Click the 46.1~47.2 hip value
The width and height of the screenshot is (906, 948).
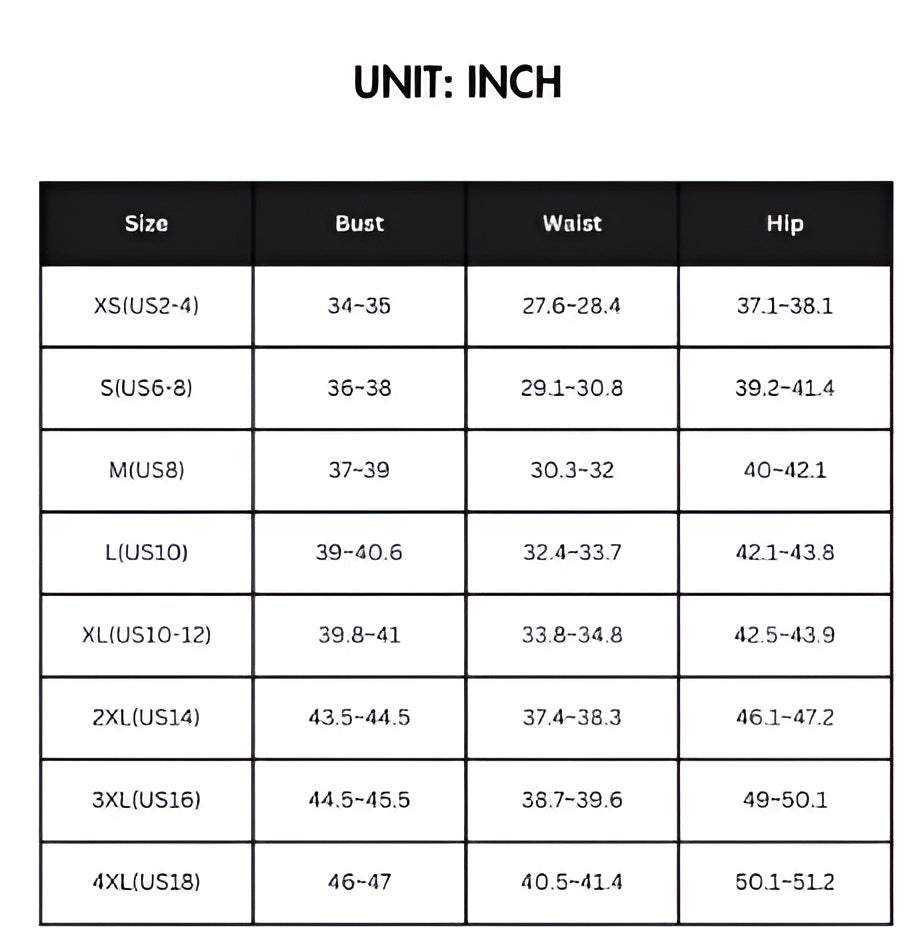coord(785,717)
